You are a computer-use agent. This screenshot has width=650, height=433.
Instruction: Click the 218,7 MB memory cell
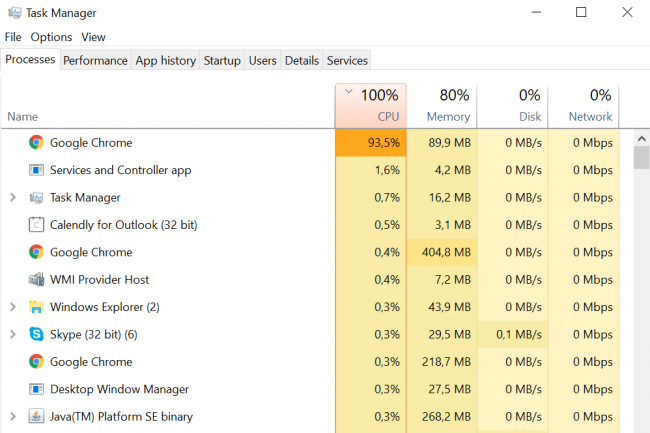[x=442, y=362]
